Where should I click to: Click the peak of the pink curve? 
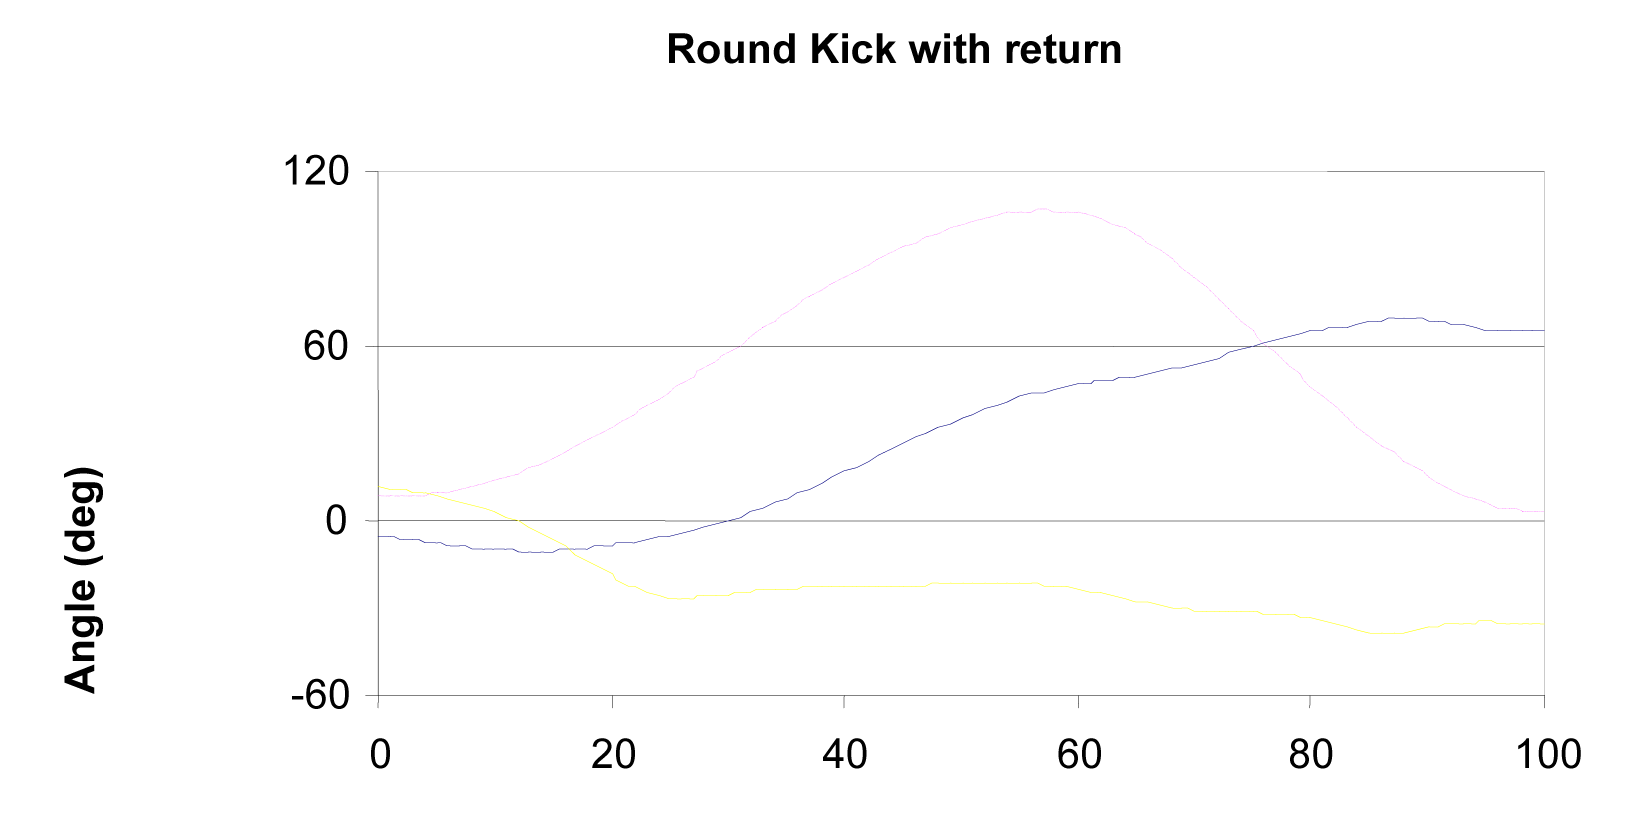coord(1042,209)
